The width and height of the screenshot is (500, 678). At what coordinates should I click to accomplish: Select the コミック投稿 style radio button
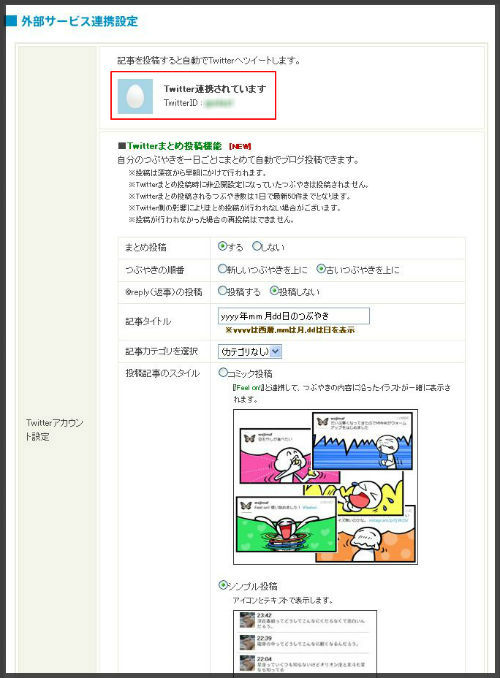tap(222, 372)
